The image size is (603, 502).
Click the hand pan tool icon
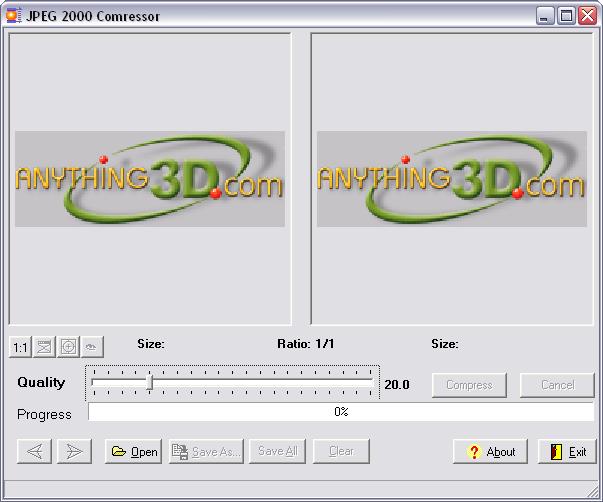point(92,347)
